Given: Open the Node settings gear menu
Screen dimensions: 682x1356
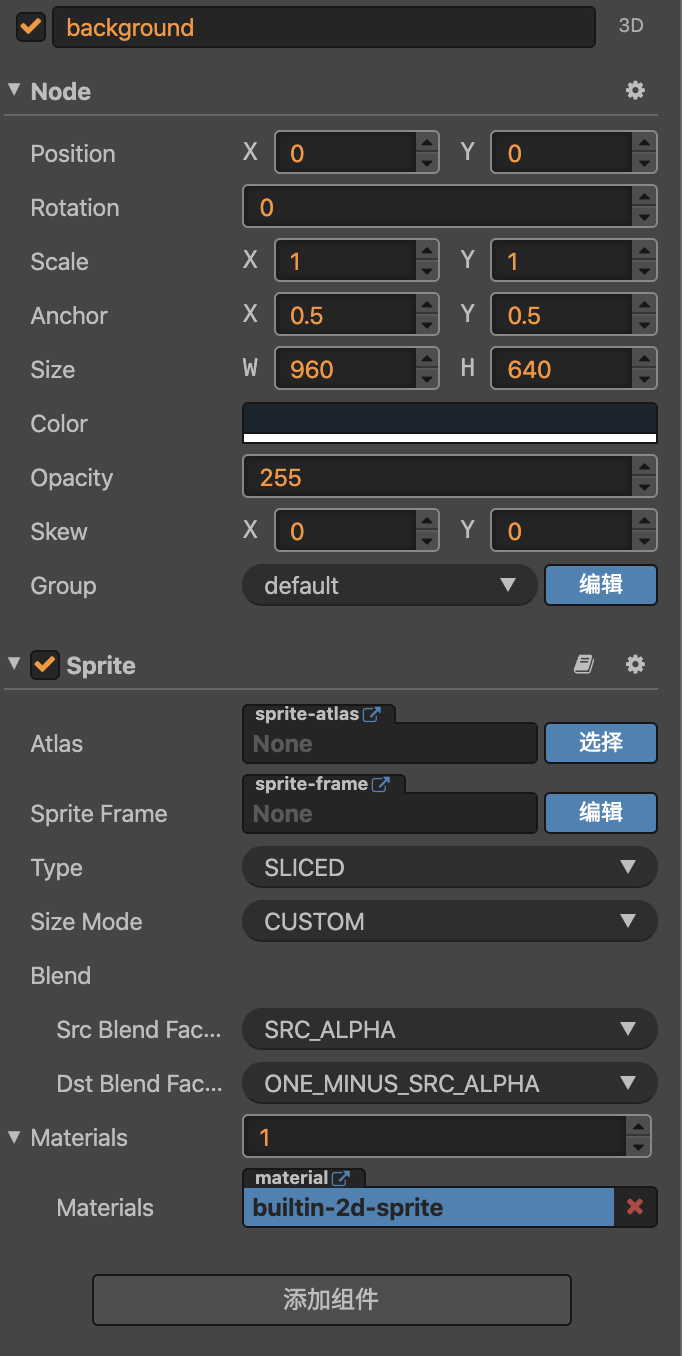Looking at the screenshot, I should click(635, 91).
